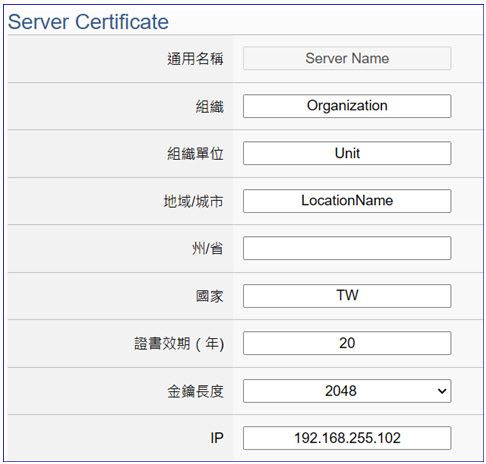This screenshot has width=486, height=464.
Task: Select the 組織單位 label text
Action: (x=195, y=154)
